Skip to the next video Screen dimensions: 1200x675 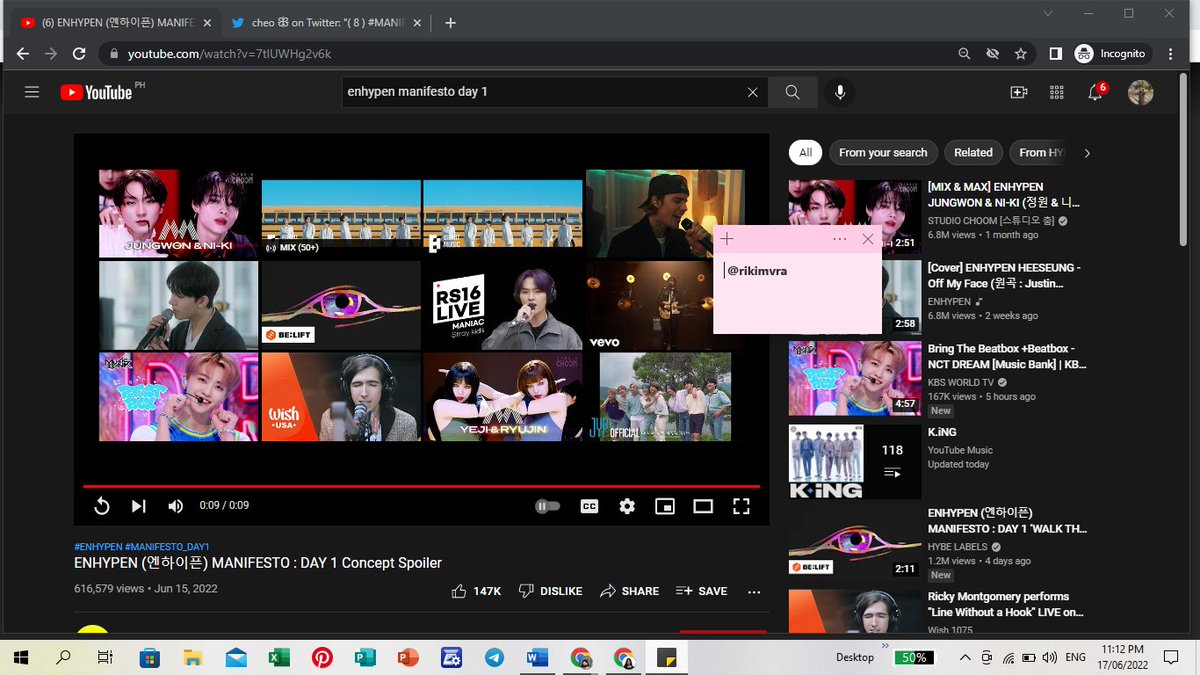[139, 506]
